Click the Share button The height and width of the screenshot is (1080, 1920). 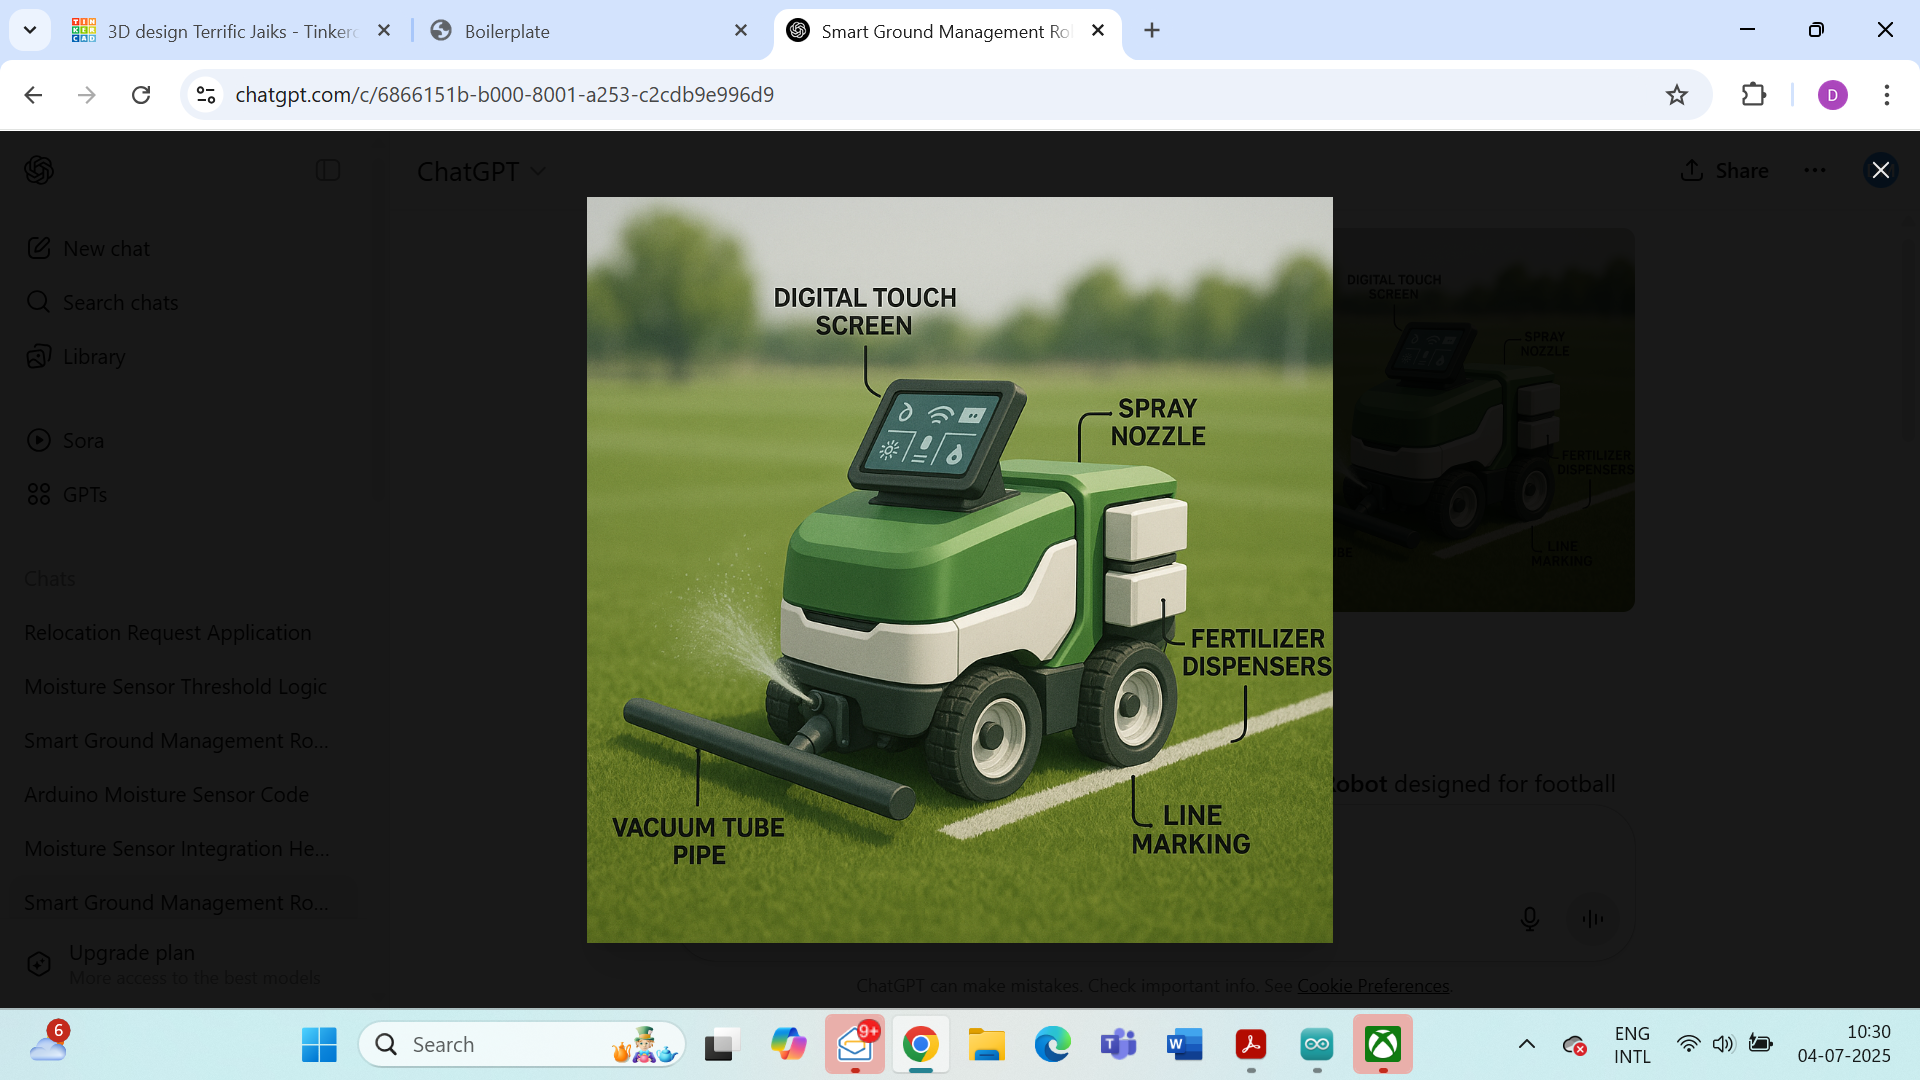click(x=1725, y=171)
